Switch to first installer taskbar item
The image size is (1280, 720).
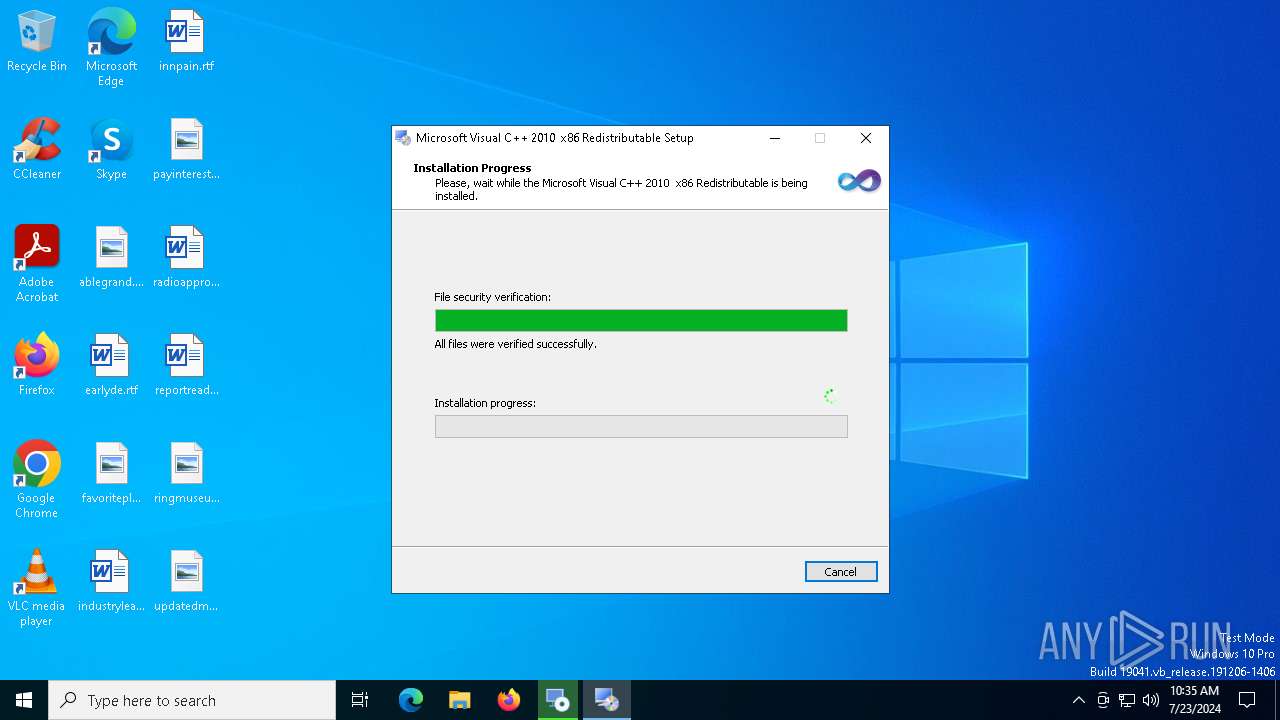(x=558, y=700)
